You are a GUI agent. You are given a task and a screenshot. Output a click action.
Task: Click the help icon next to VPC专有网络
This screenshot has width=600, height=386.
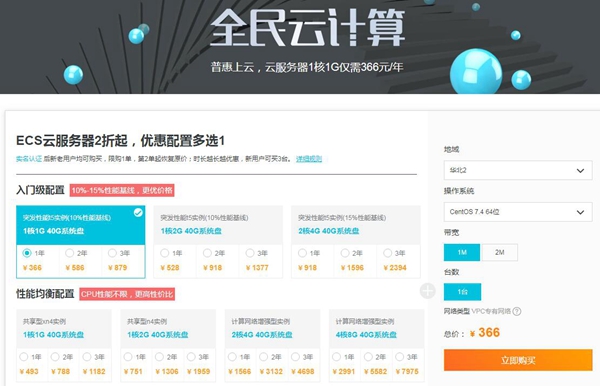click(517, 311)
